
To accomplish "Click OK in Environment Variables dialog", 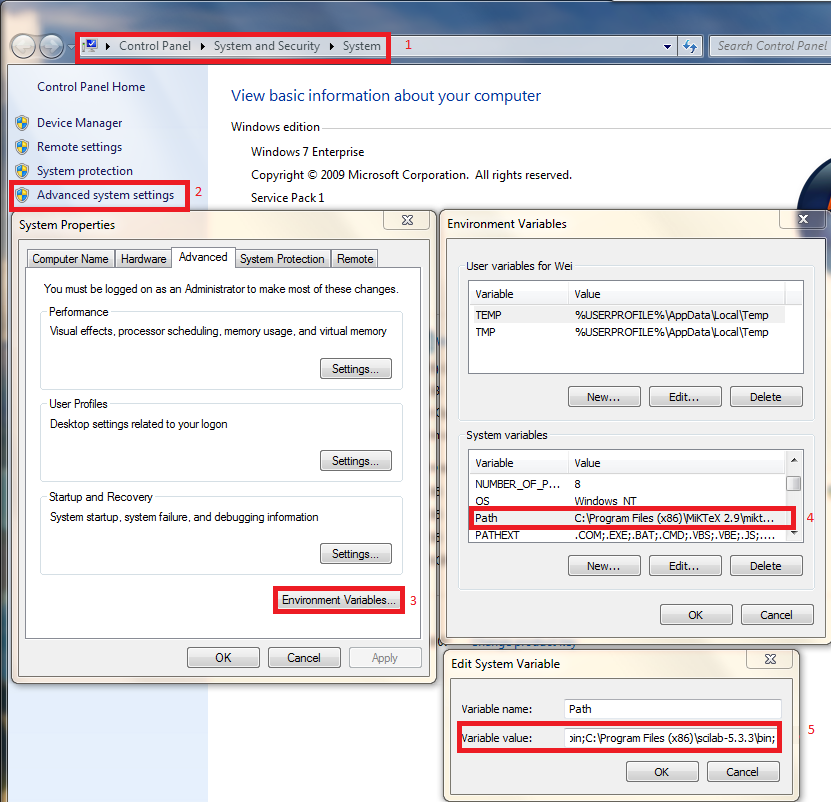I will [x=696, y=615].
